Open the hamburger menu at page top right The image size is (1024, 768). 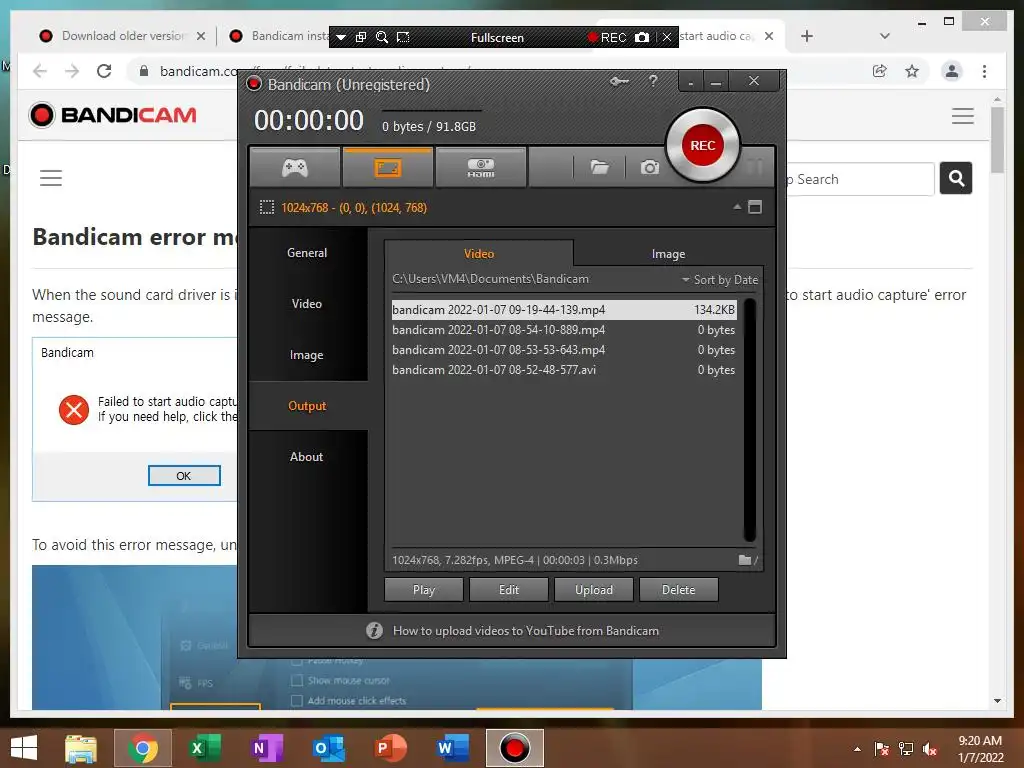963,116
